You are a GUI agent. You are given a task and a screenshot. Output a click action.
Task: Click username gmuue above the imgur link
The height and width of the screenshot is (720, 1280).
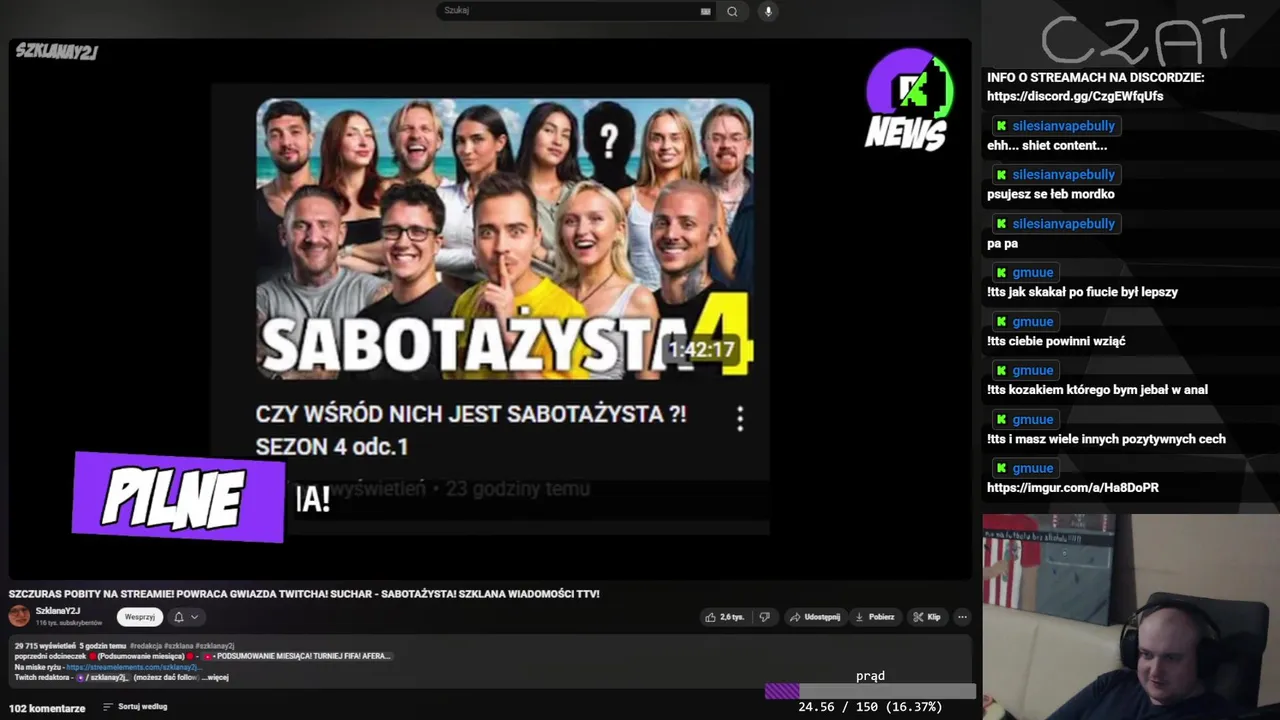pyautogui.click(x=1032, y=468)
